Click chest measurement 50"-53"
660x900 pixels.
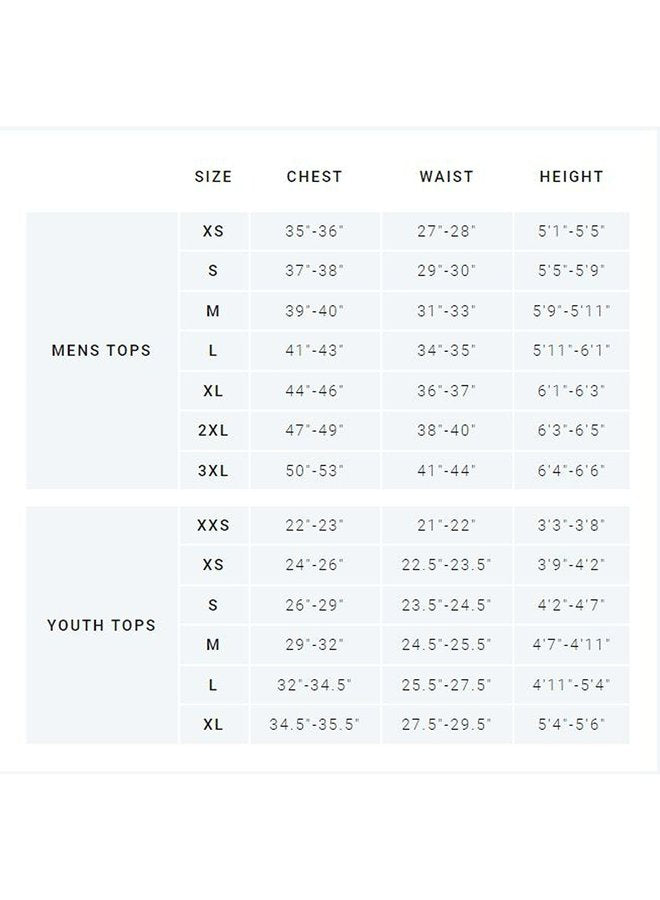tap(314, 471)
